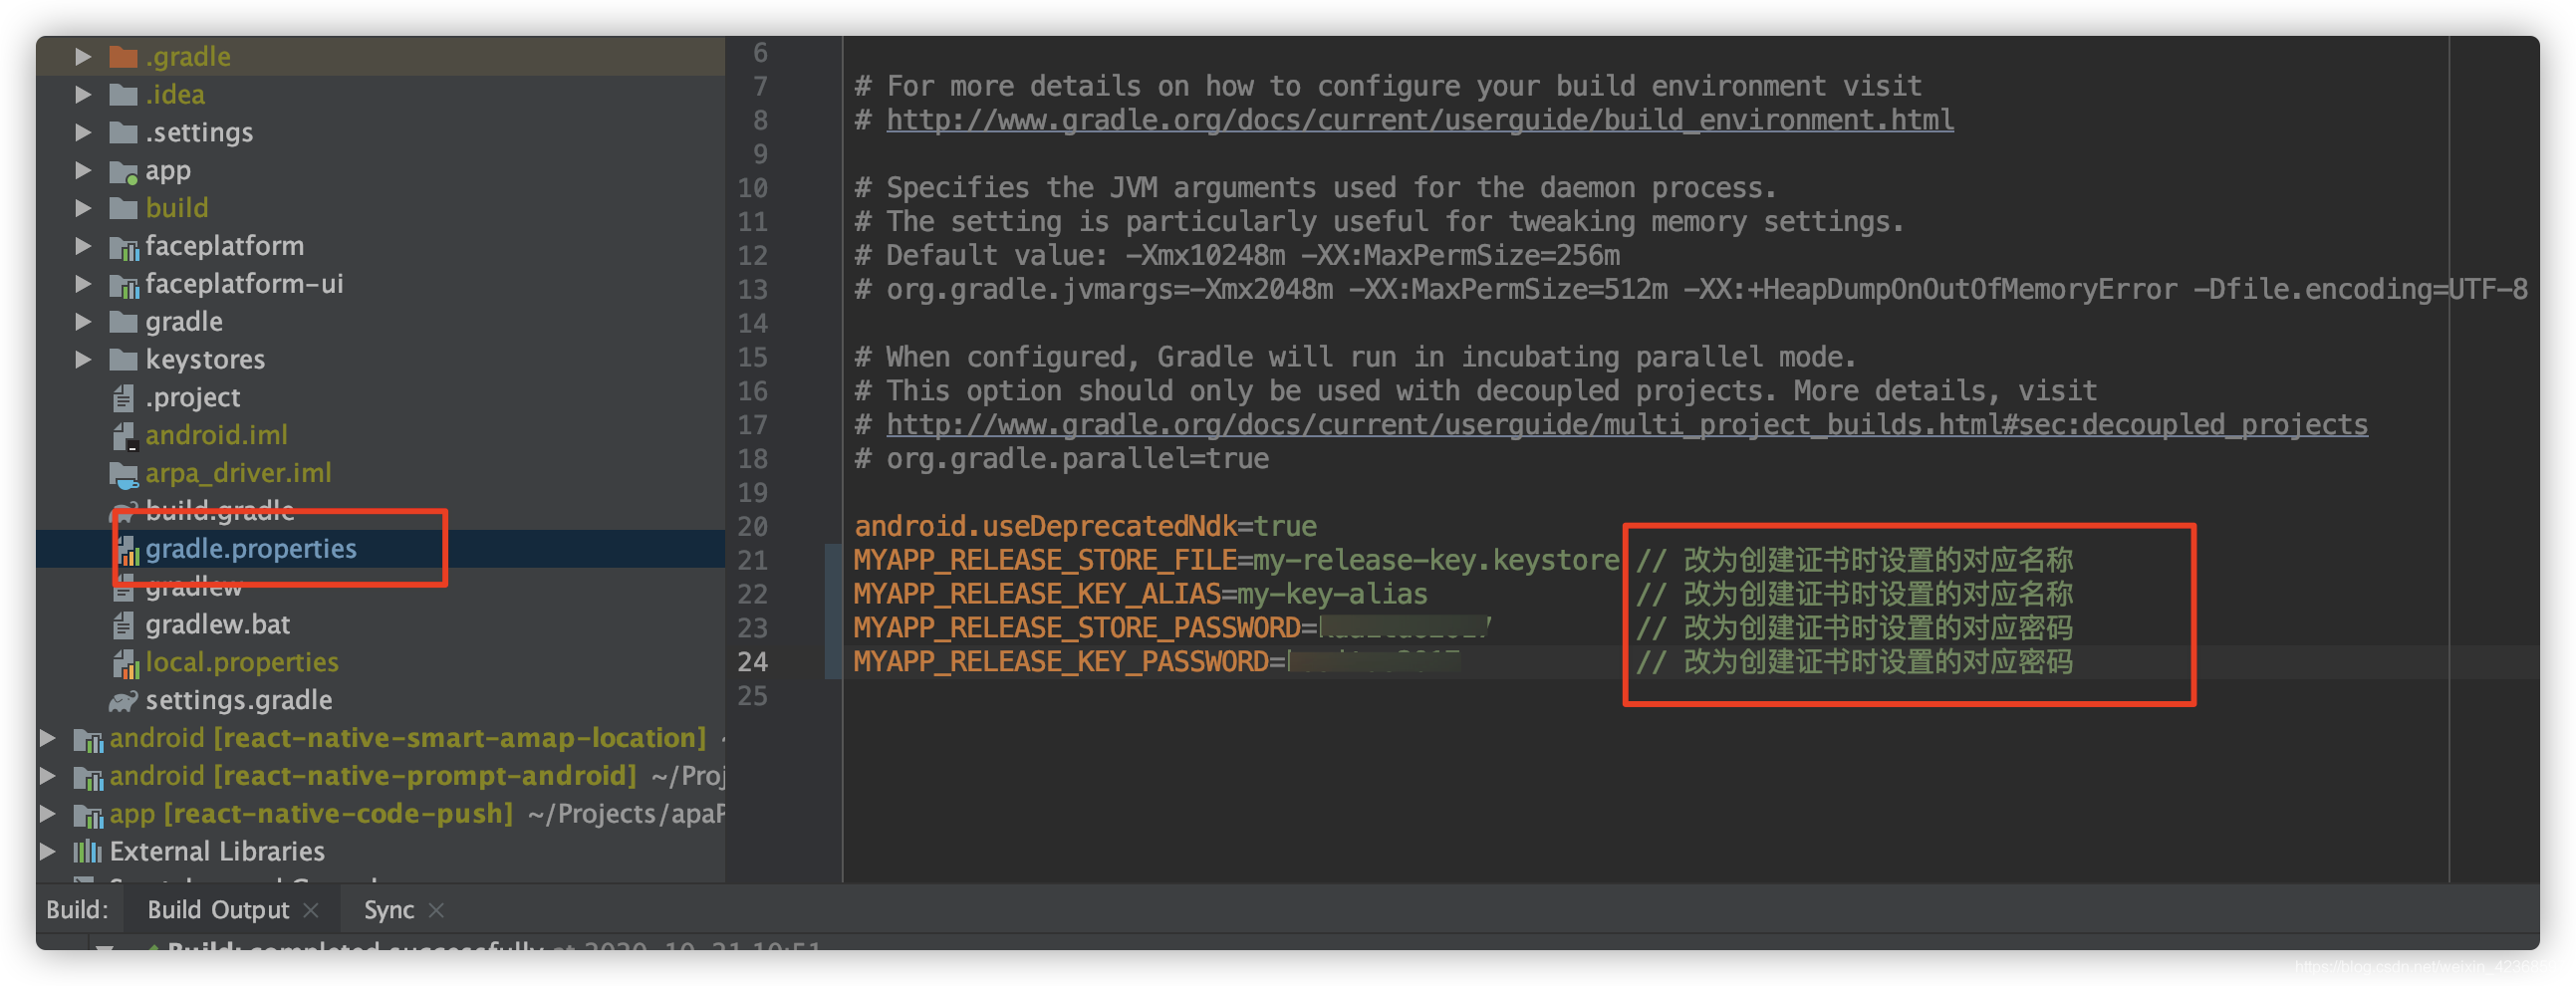Viewport: 2576px width, 986px height.
Task: Click MYAPP_RELEASE_STORE_FILE property line
Action: (x=1236, y=561)
